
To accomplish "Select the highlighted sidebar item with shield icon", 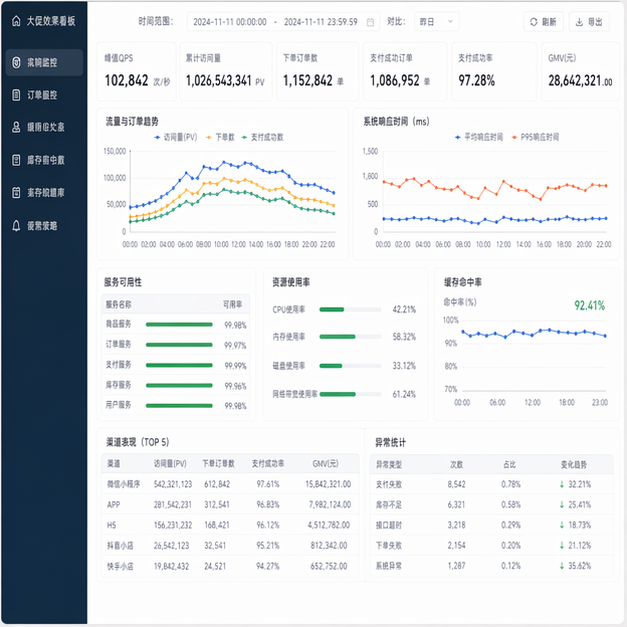I will point(44,62).
